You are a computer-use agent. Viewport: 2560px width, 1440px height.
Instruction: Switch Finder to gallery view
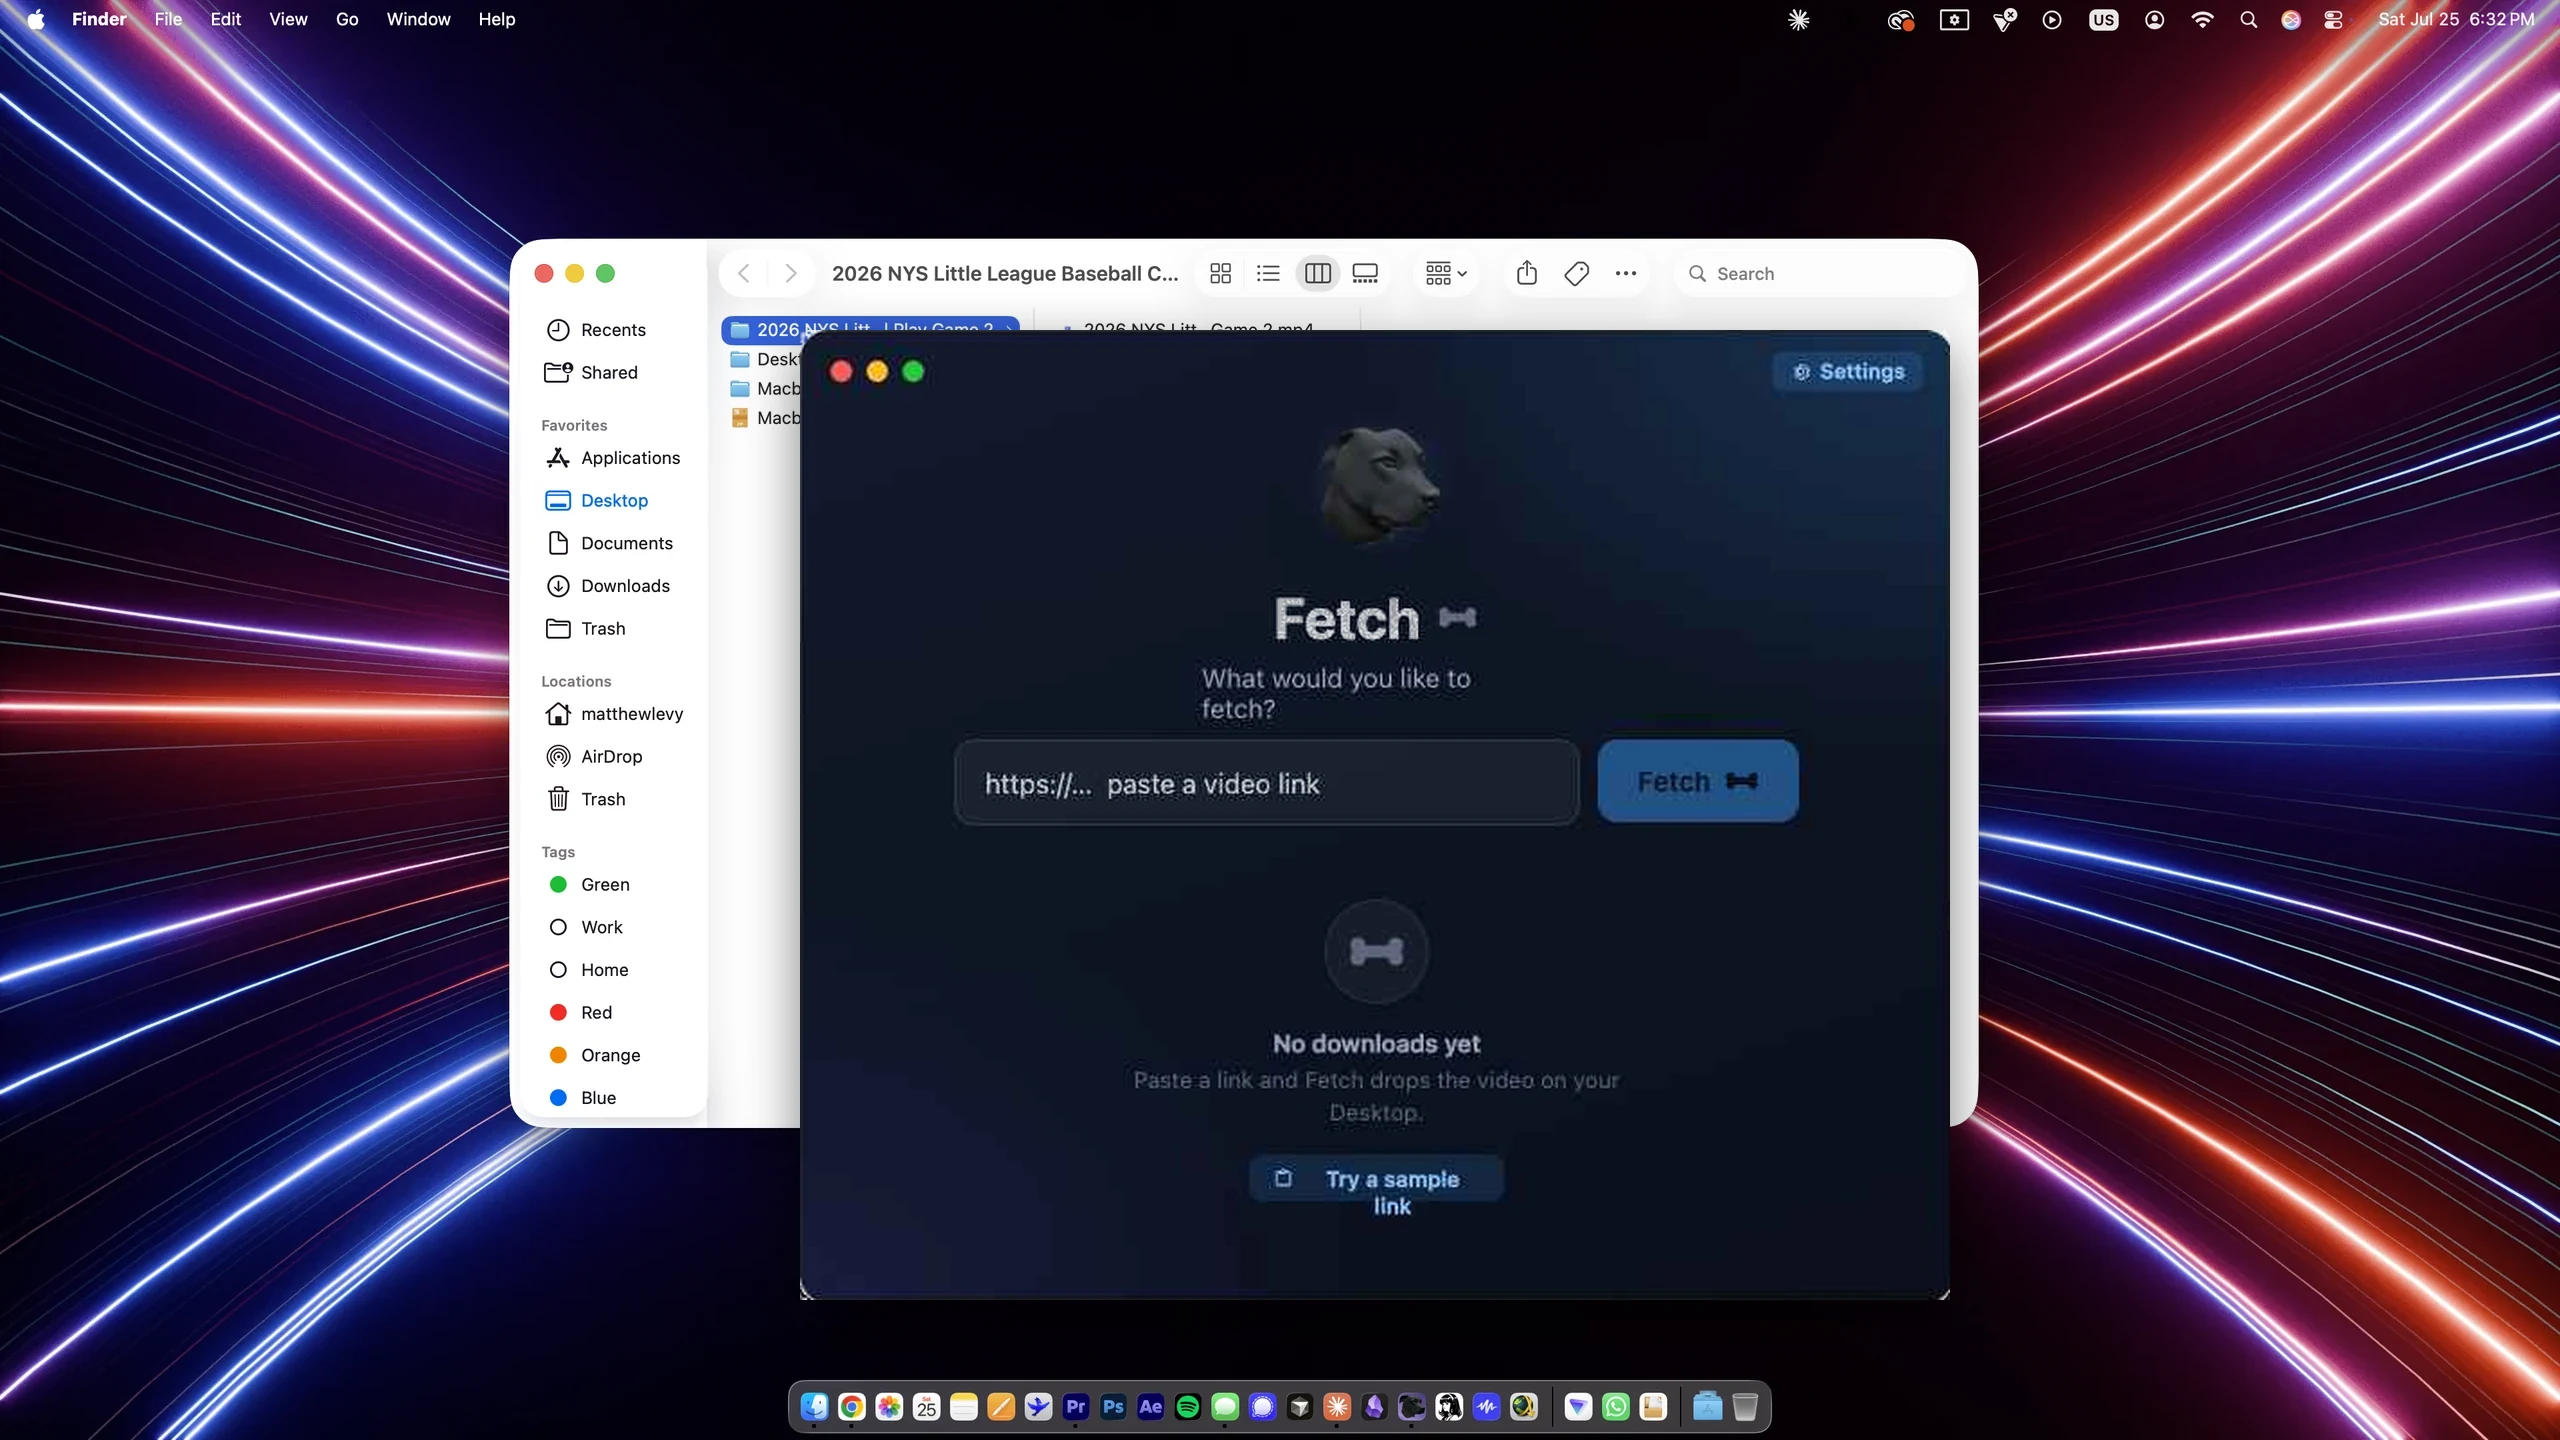[1365, 273]
